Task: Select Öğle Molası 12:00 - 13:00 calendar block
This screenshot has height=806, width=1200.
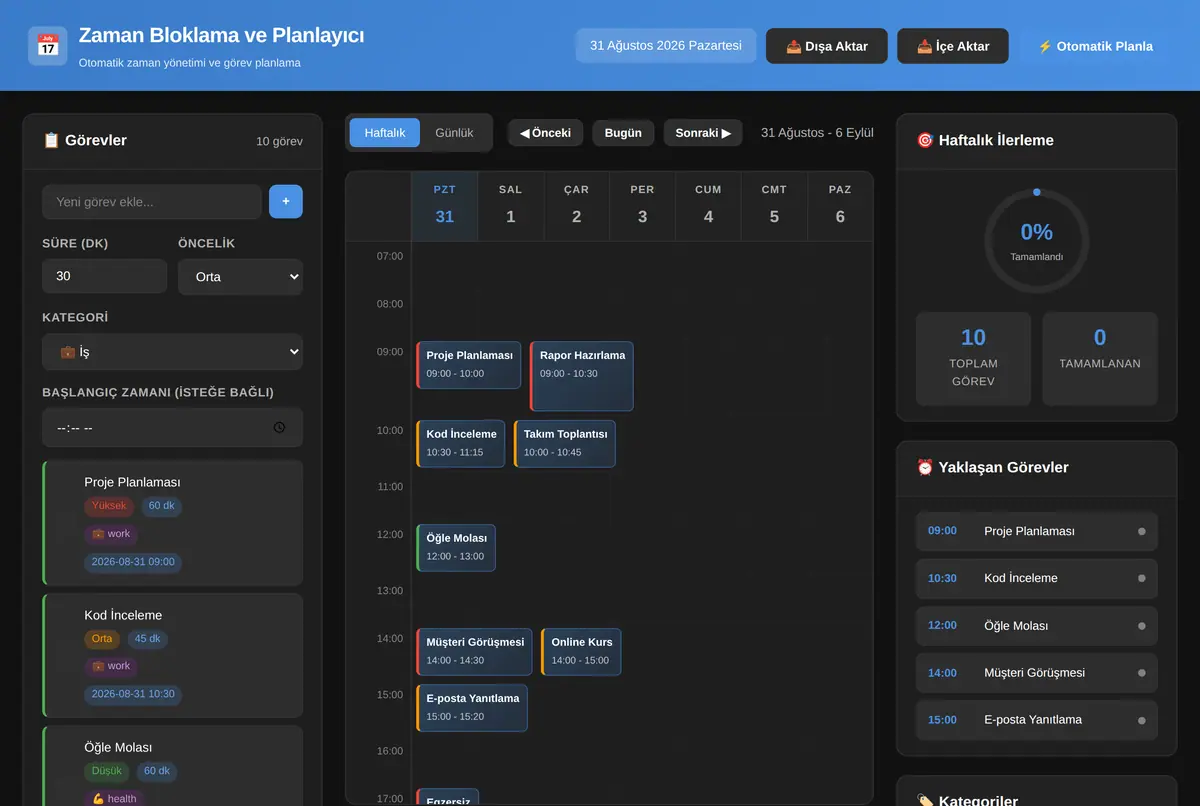Action: pyautogui.click(x=456, y=548)
